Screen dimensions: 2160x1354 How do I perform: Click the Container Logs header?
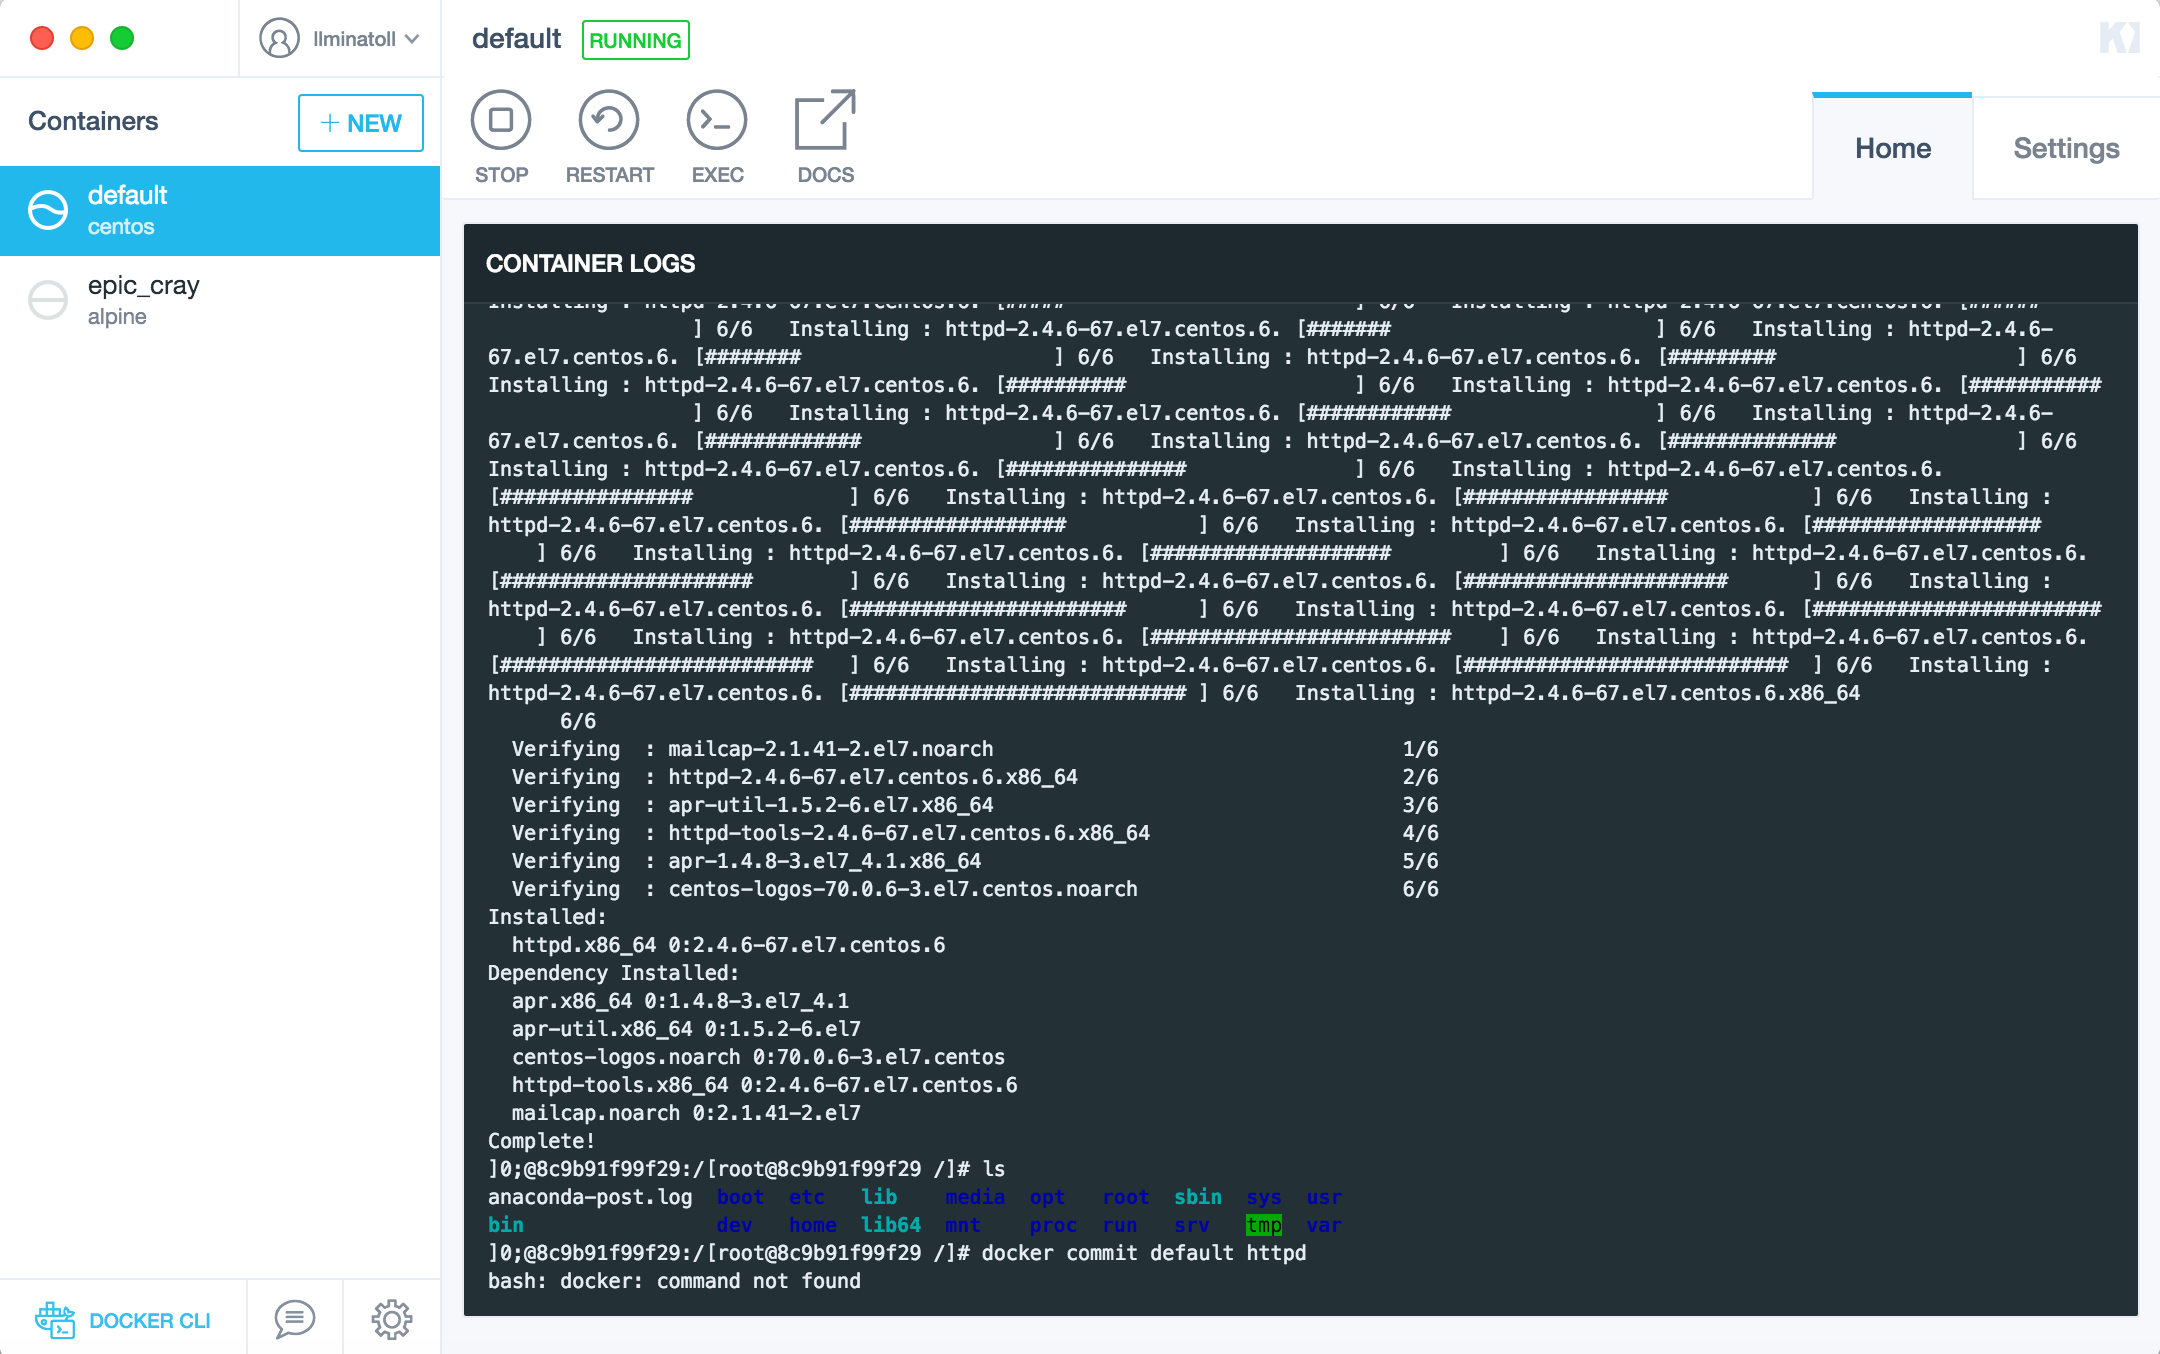[590, 263]
